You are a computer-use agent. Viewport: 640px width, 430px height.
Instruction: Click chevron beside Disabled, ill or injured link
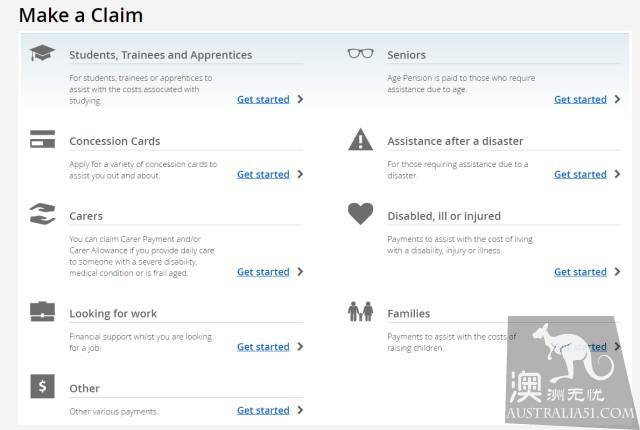[617, 272]
